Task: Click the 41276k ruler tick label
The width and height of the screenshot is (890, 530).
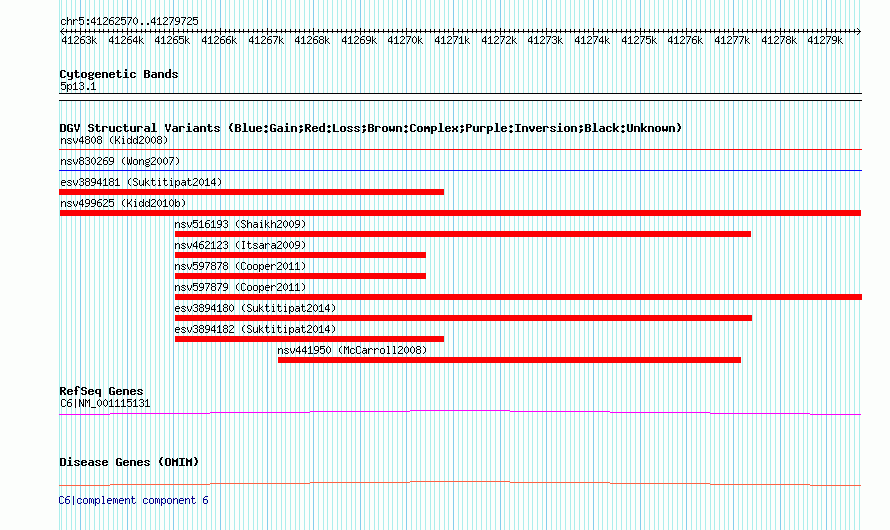Action: point(685,40)
